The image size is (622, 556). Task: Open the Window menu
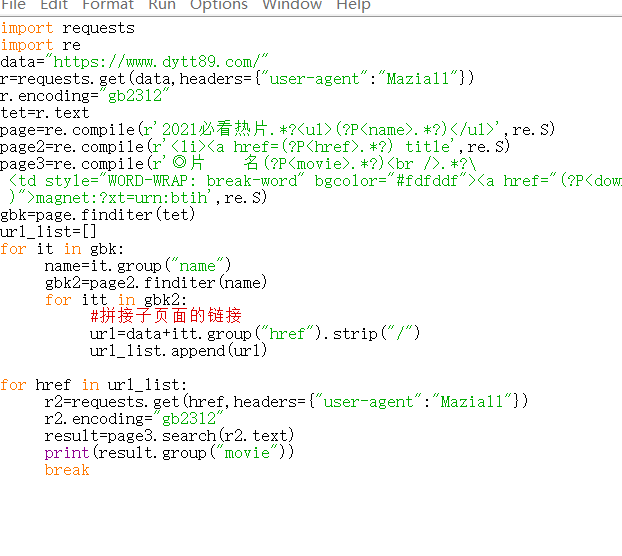(292, 5)
